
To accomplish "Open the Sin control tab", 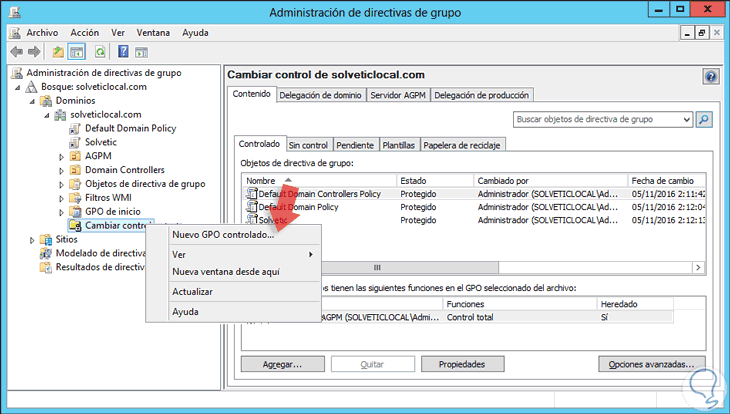I will point(308,145).
